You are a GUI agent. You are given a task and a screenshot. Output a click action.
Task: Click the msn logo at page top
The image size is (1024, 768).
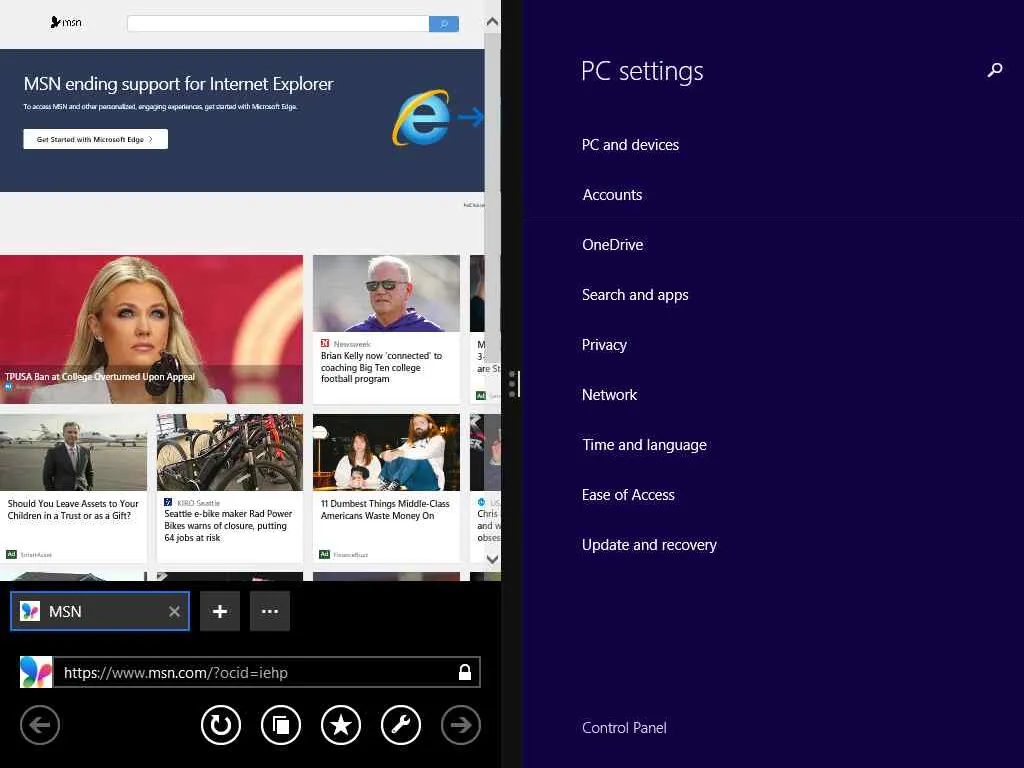[x=66, y=22]
